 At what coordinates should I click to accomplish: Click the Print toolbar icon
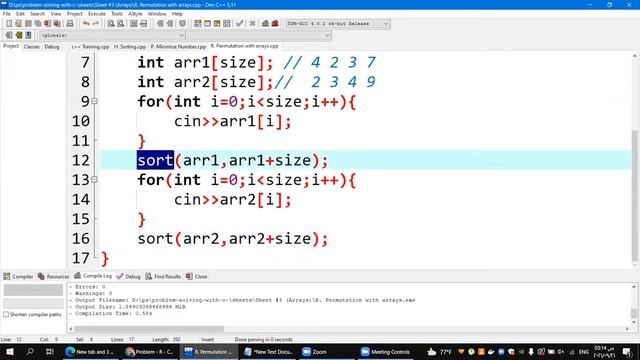pos(70,24)
